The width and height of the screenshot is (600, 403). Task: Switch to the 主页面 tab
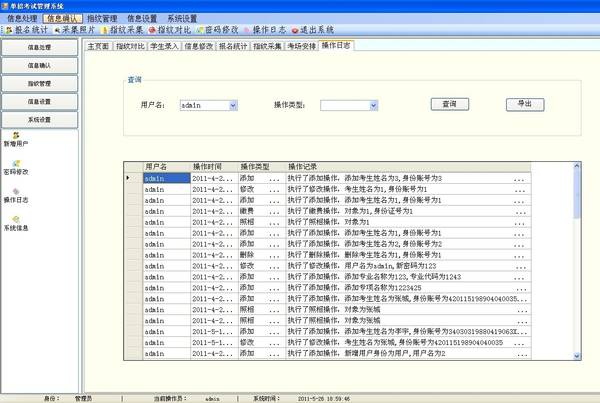click(x=97, y=46)
